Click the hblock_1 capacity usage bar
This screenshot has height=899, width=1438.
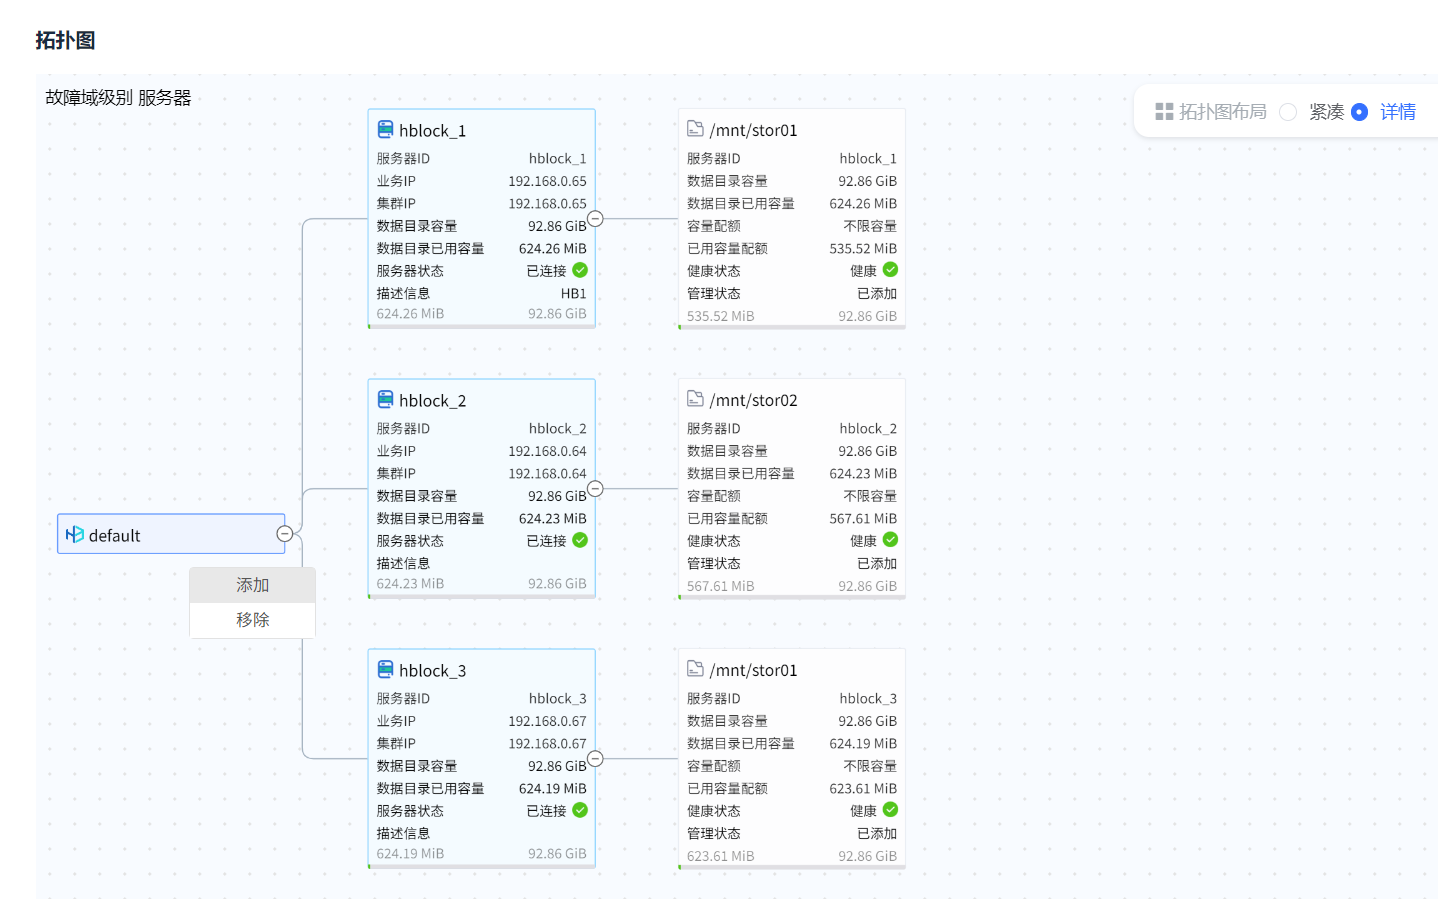click(481, 326)
